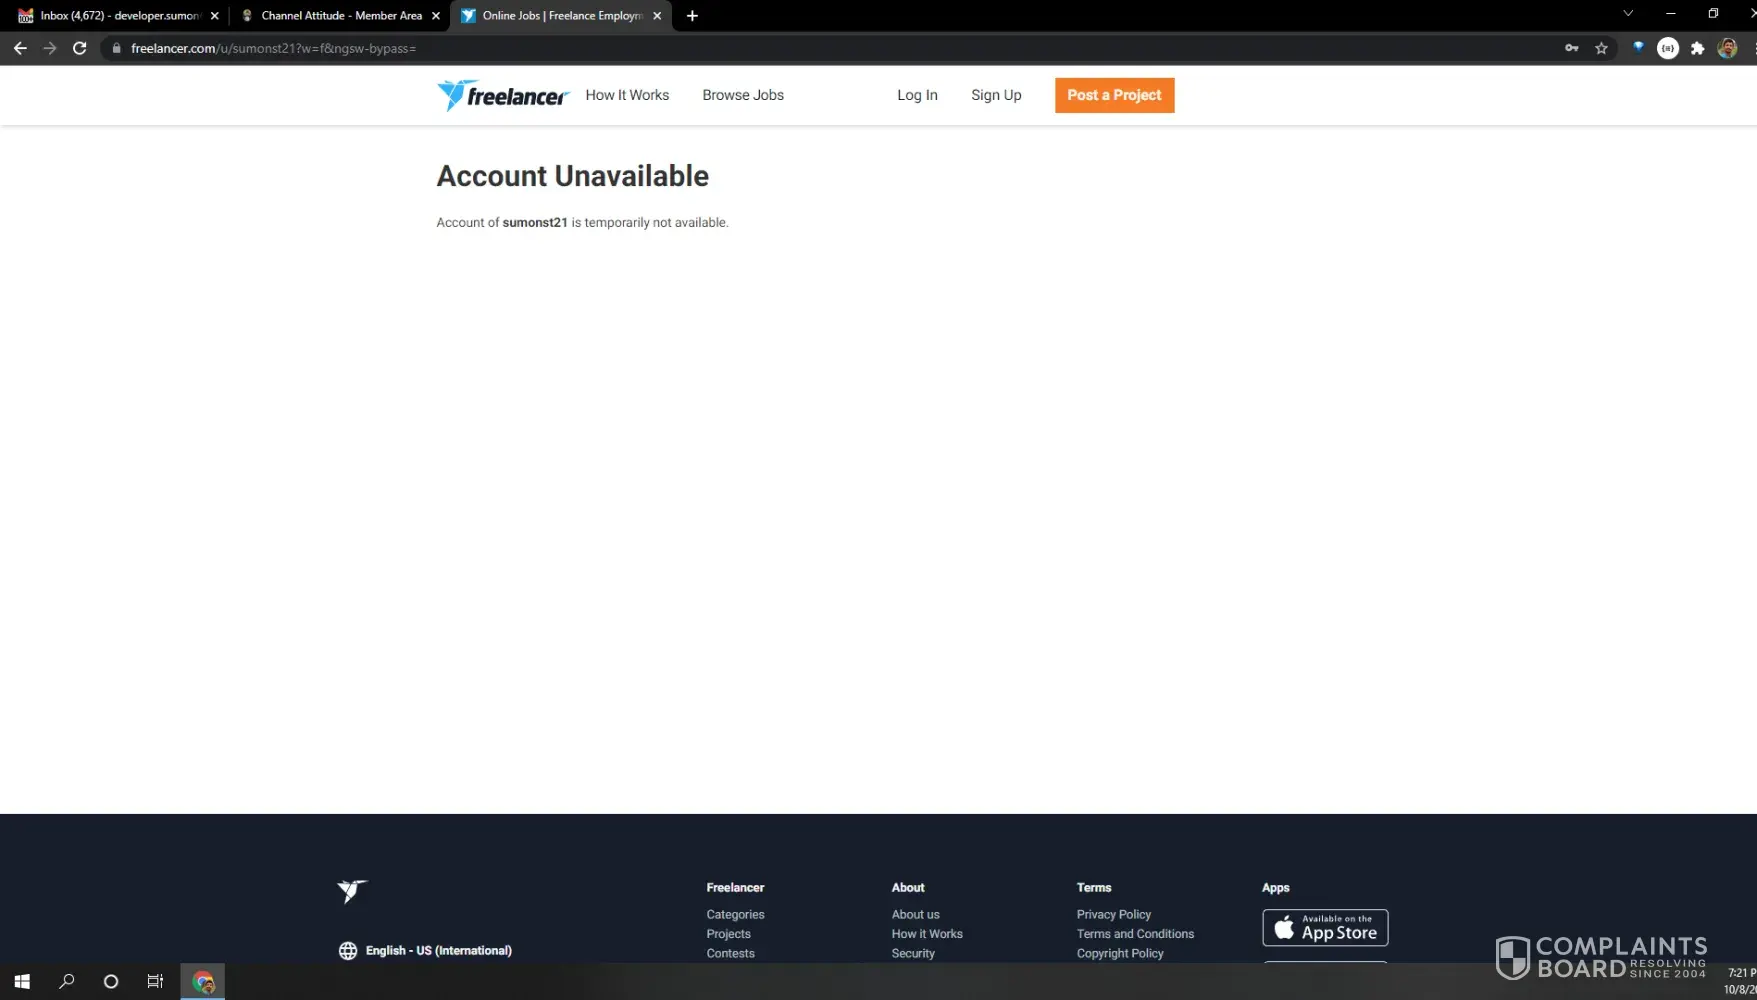The height and width of the screenshot is (1000, 1757).
Task: Bookmark page with the star icon
Action: click(1601, 48)
